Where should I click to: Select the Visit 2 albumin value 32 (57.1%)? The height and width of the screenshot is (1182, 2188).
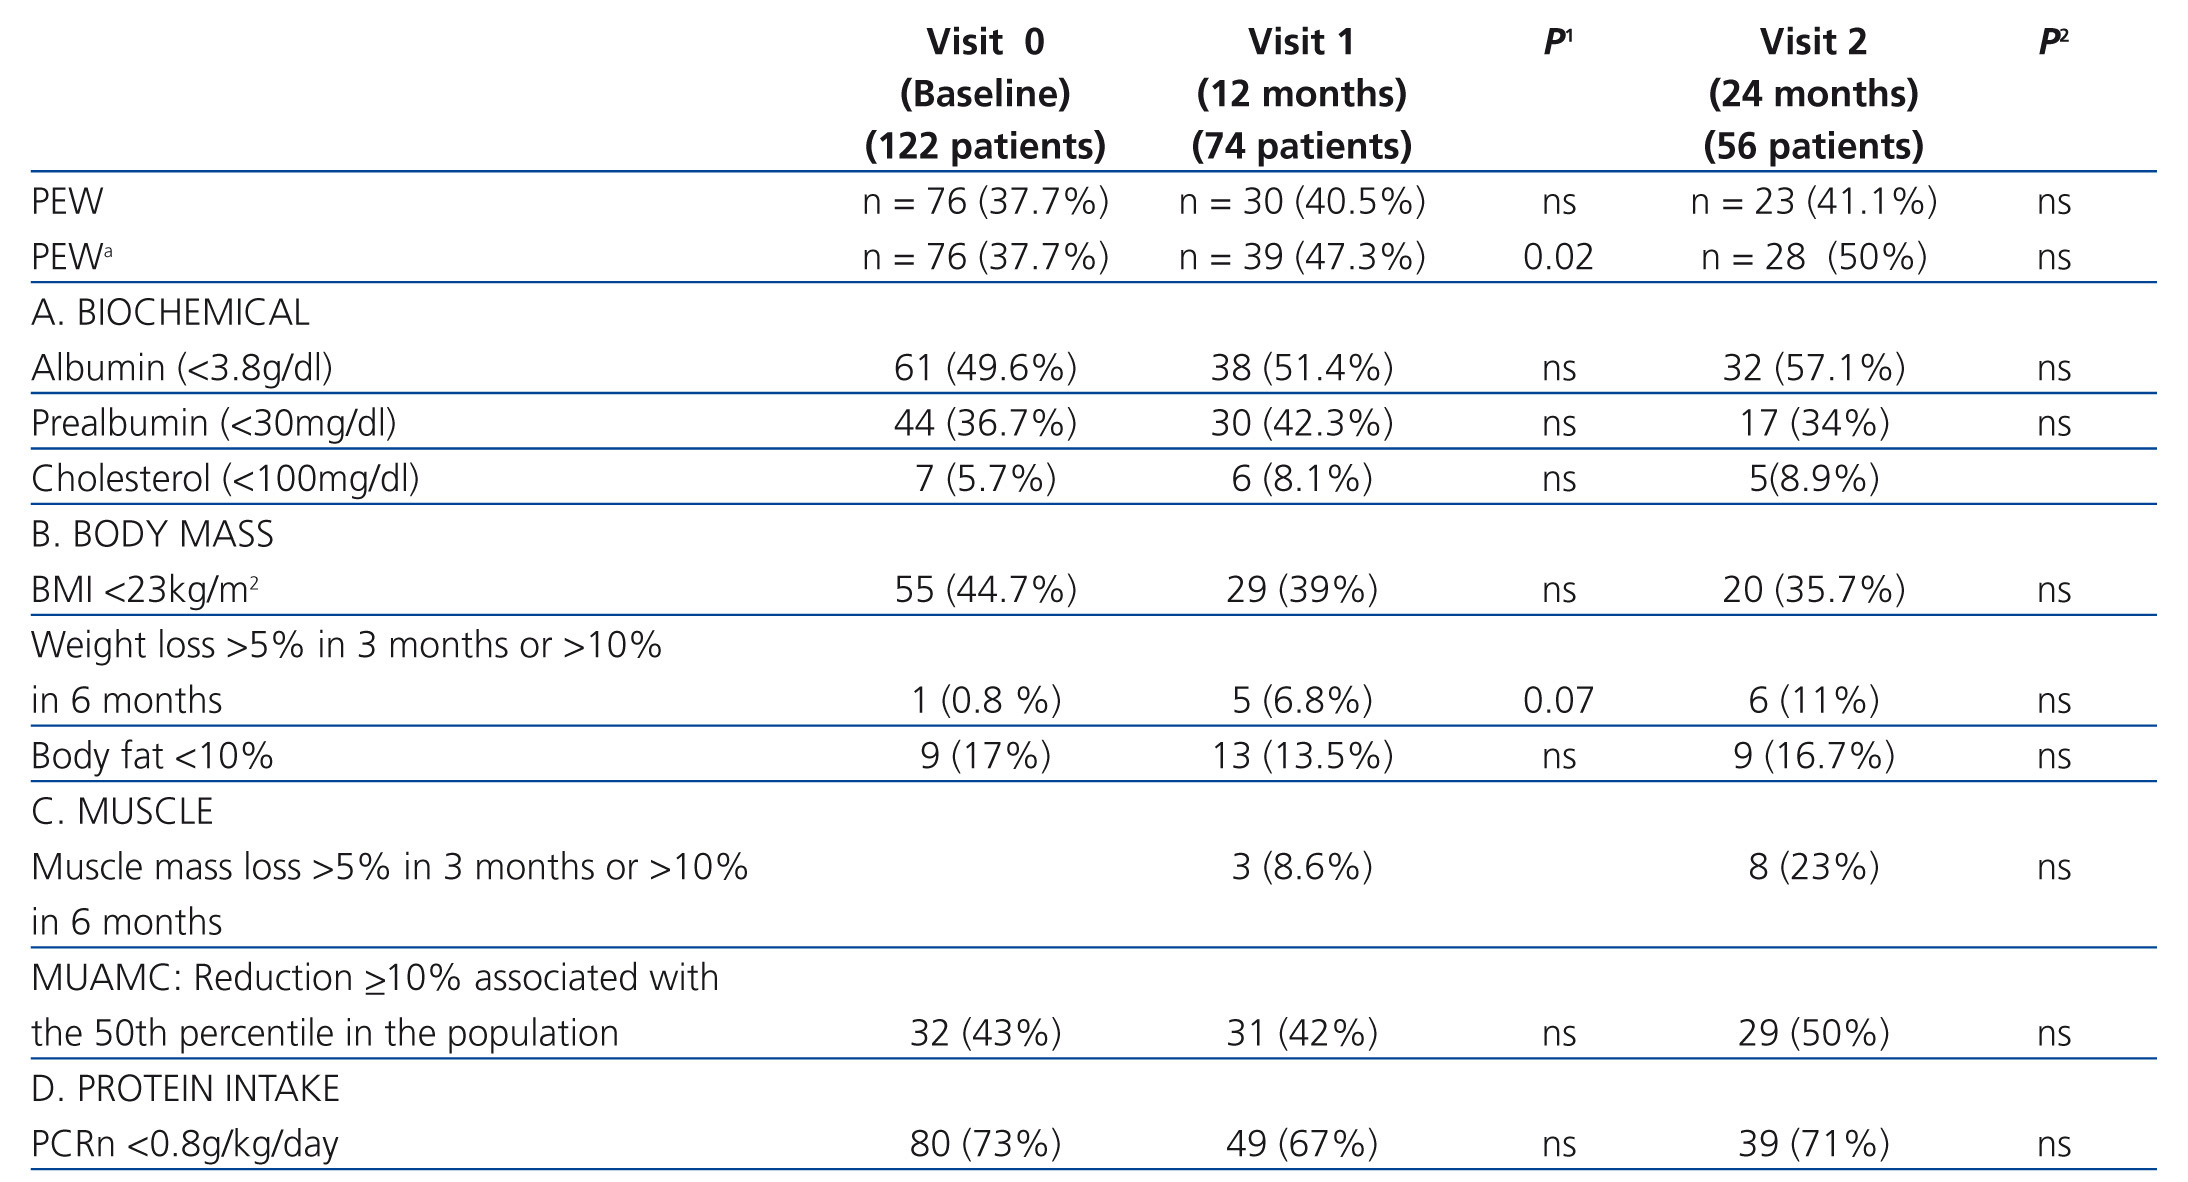(x=1813, y=368)
